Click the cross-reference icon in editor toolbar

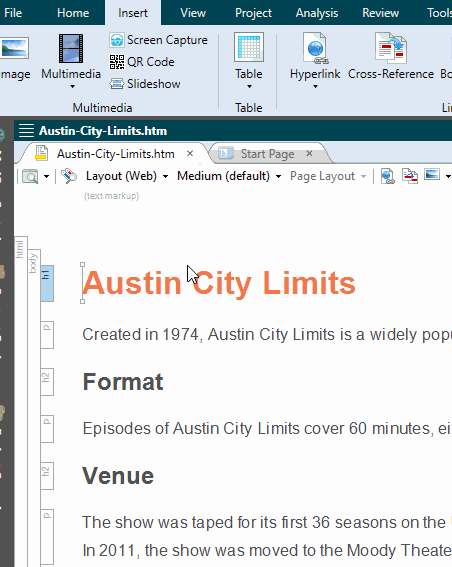point(410,176)
